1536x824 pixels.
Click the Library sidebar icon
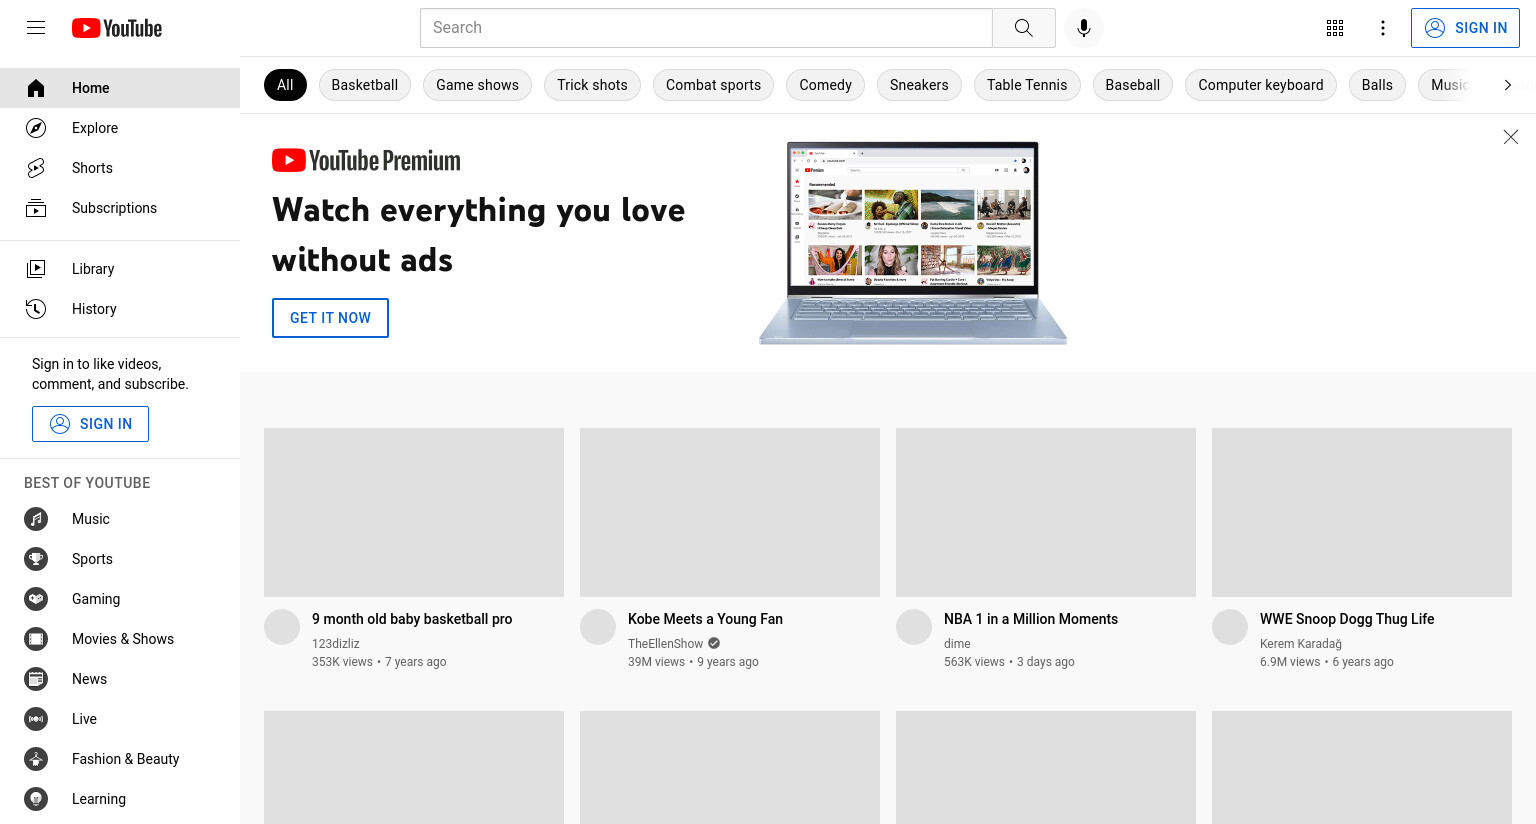pyautogui.click(x=36, y=269)
